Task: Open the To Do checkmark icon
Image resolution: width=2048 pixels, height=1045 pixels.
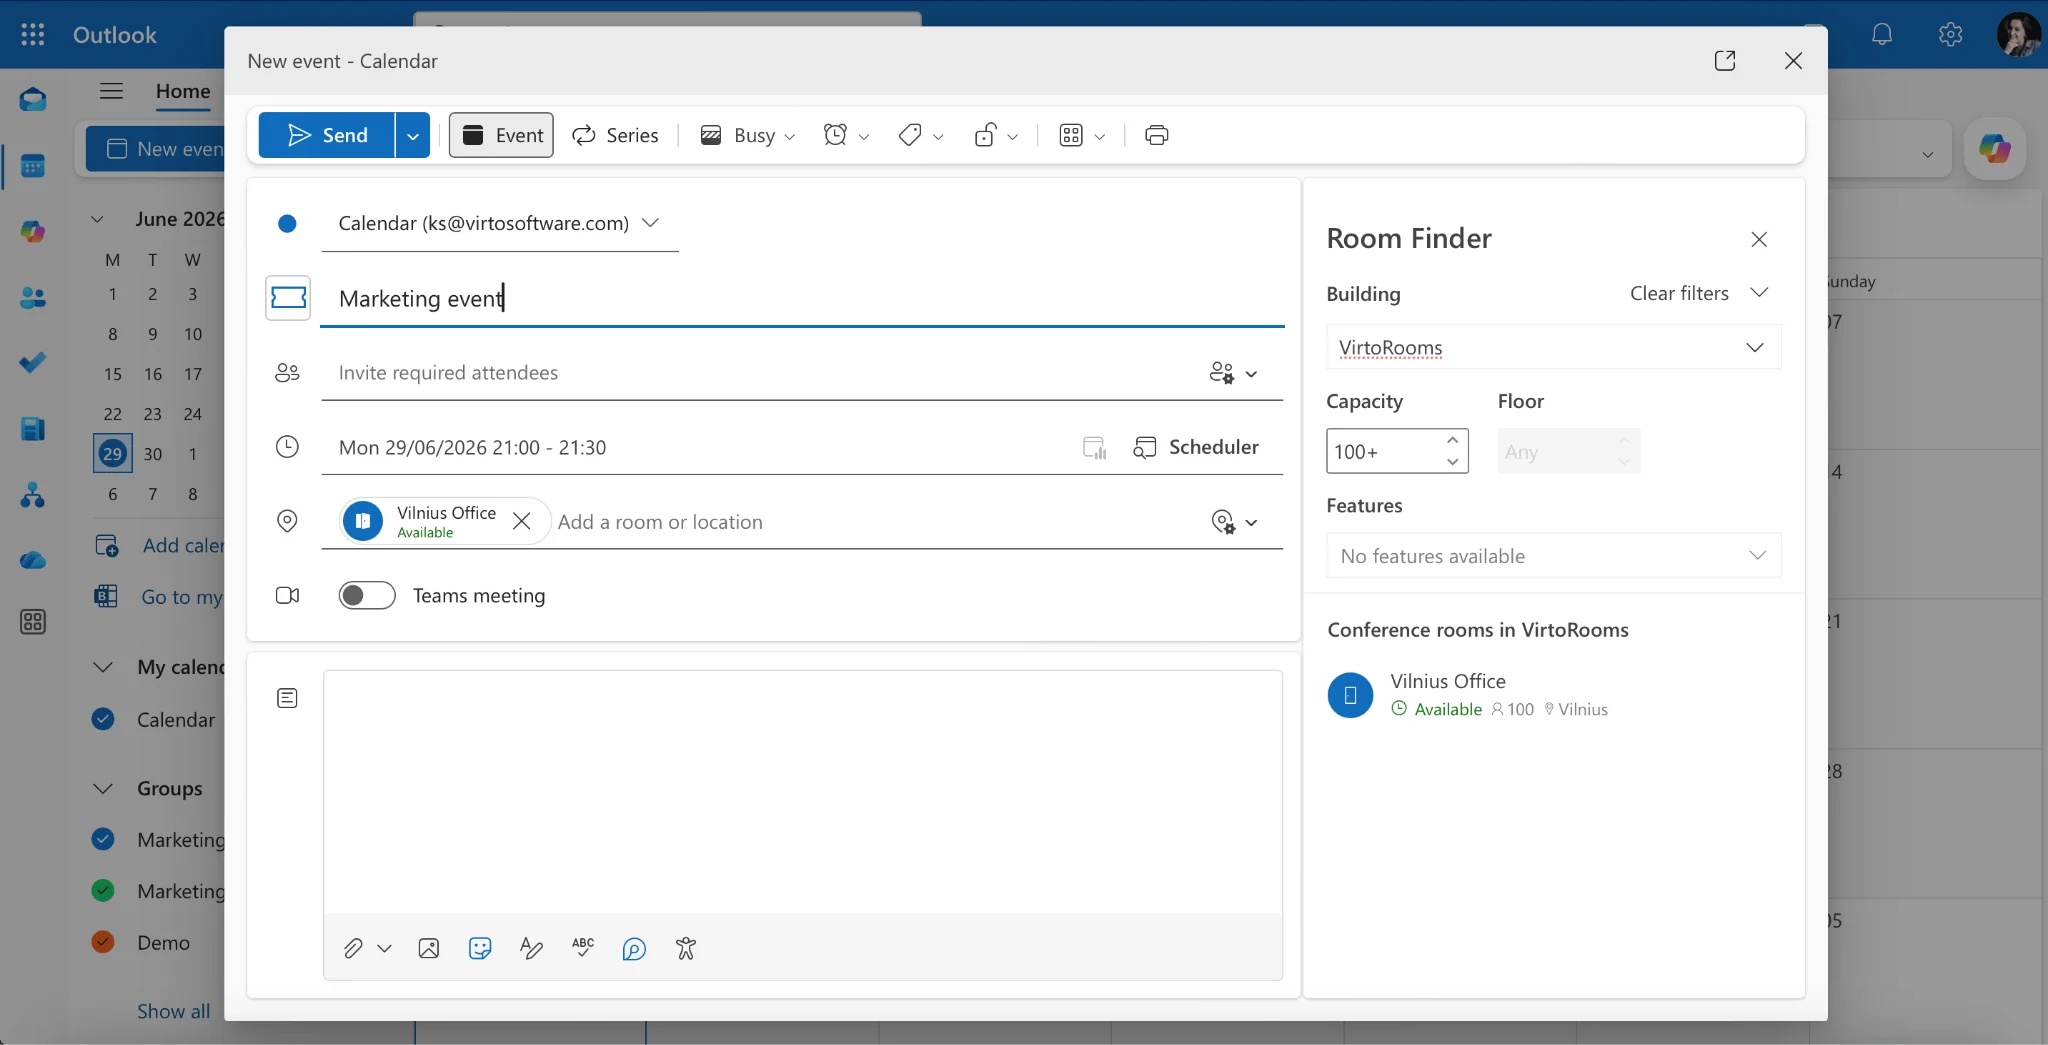Action: [x=33, y=362]
